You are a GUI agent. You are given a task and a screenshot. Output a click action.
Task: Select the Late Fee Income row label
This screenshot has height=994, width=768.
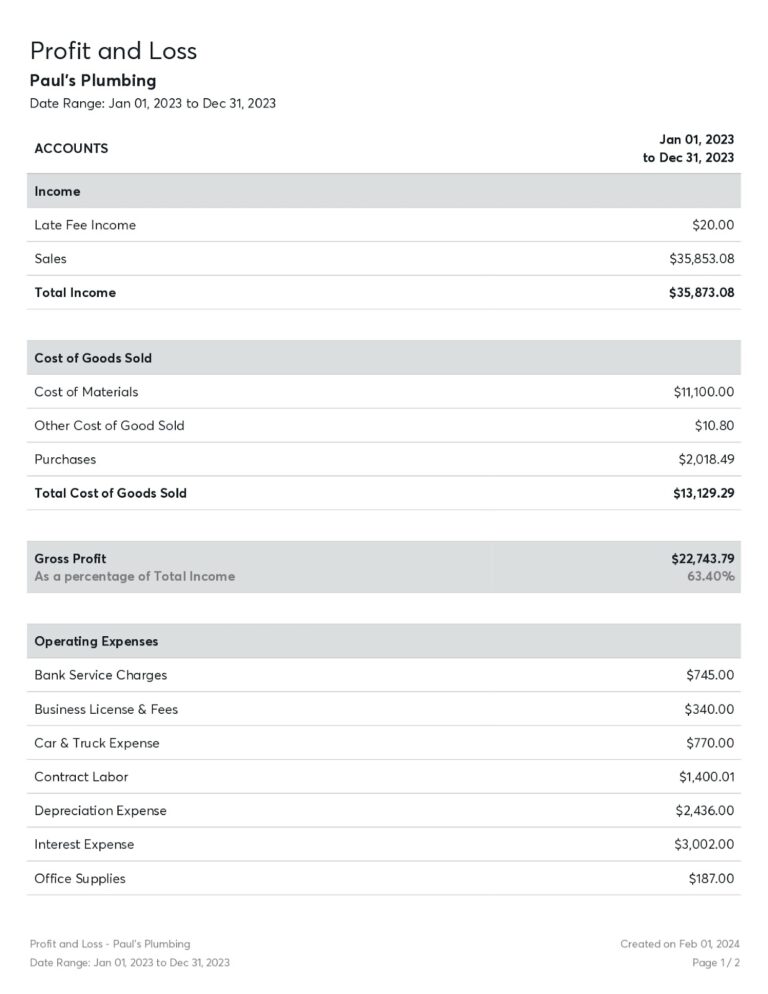(85, 225)
